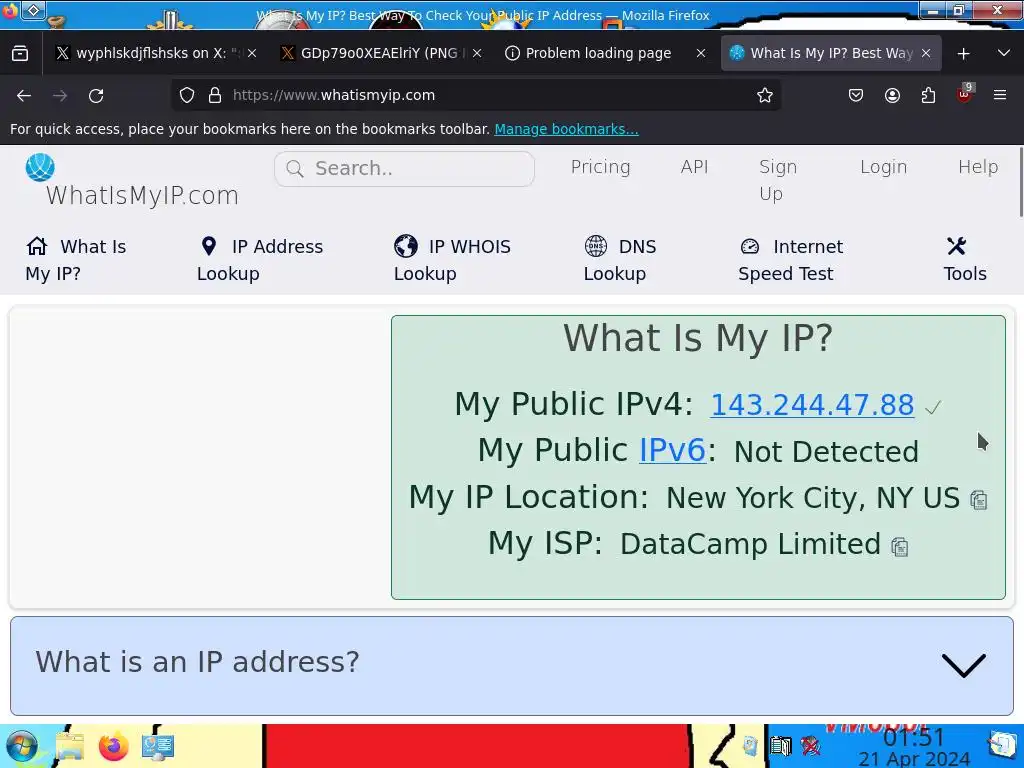Viewport: 1024px width, 768px height.
Task: Click the uBlock Origin extension icon
Action: 965,94
